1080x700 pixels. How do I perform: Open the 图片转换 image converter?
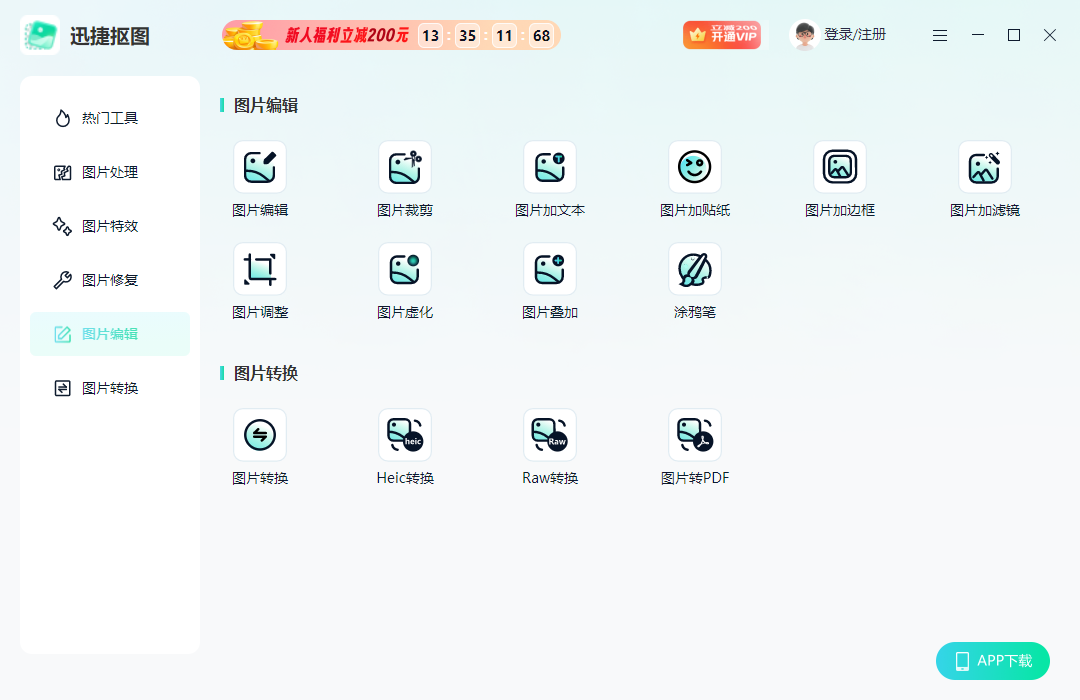(260, 446)
